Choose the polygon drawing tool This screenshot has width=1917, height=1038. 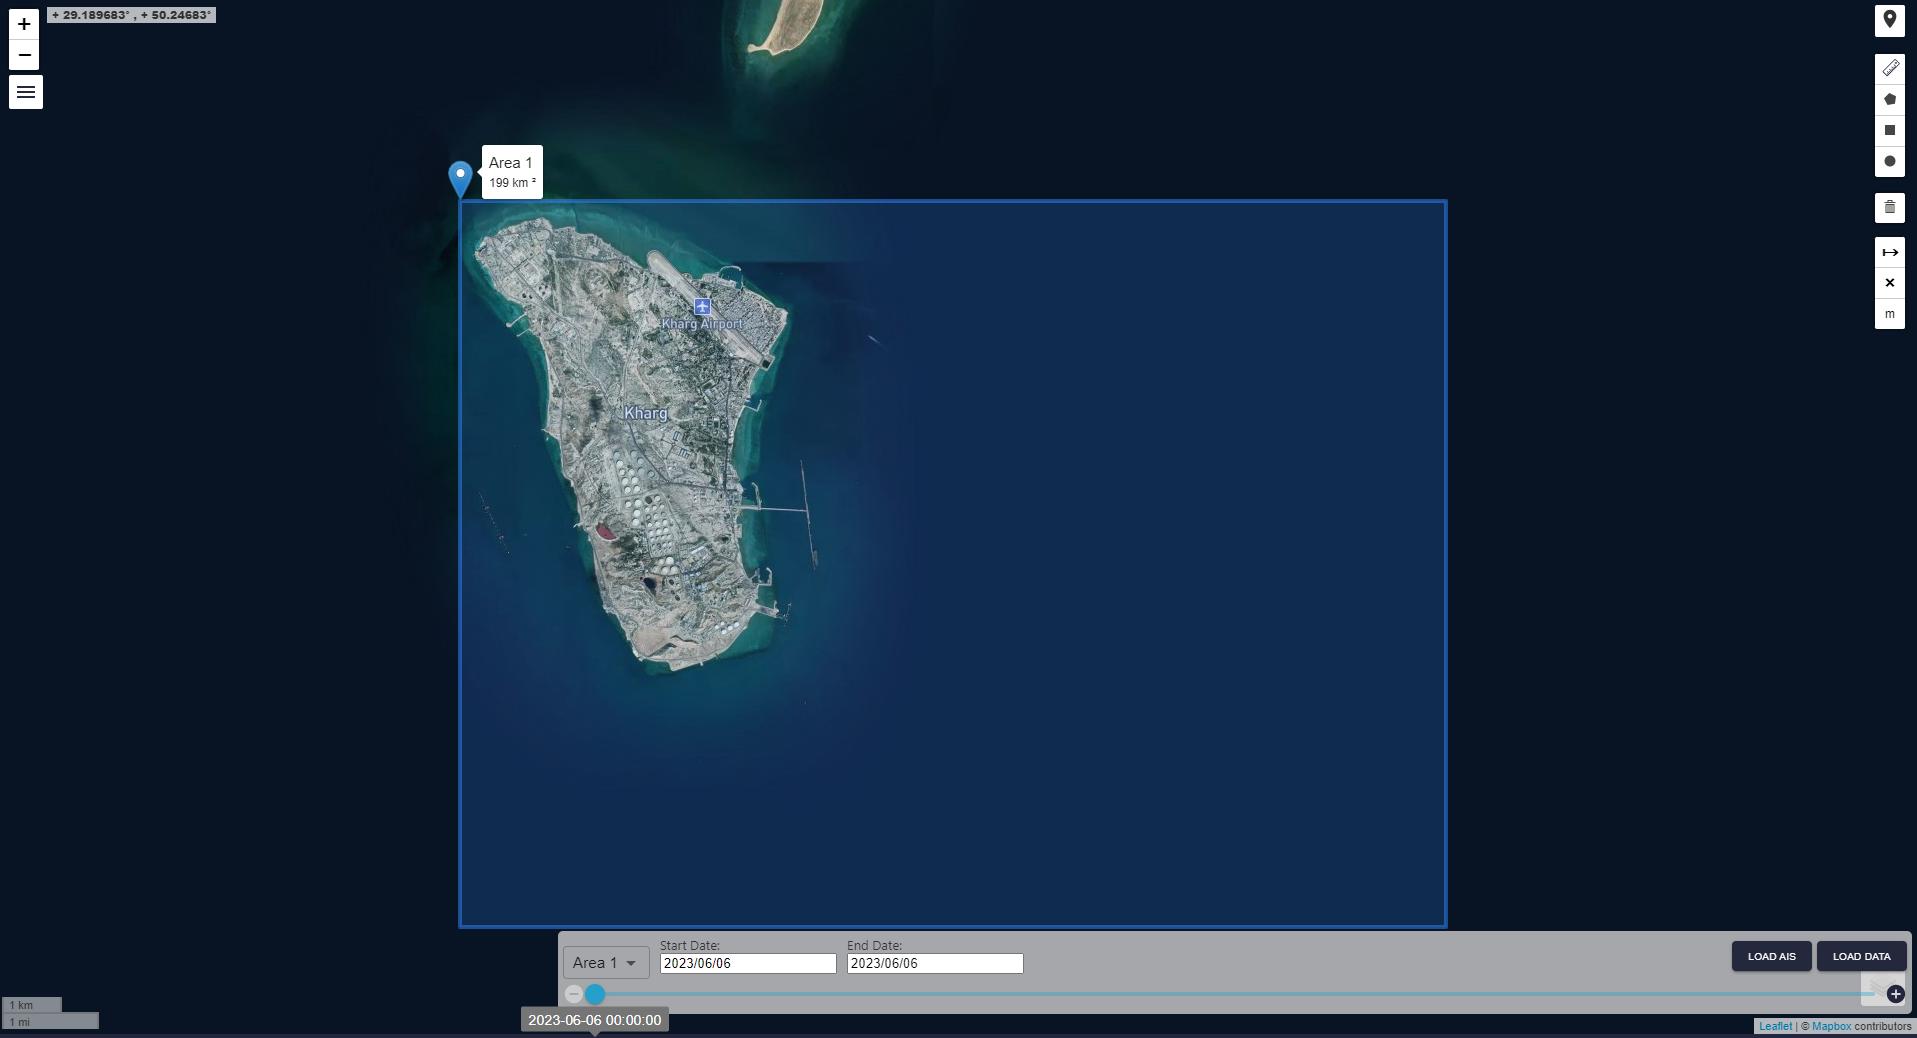pos(1889,99)
